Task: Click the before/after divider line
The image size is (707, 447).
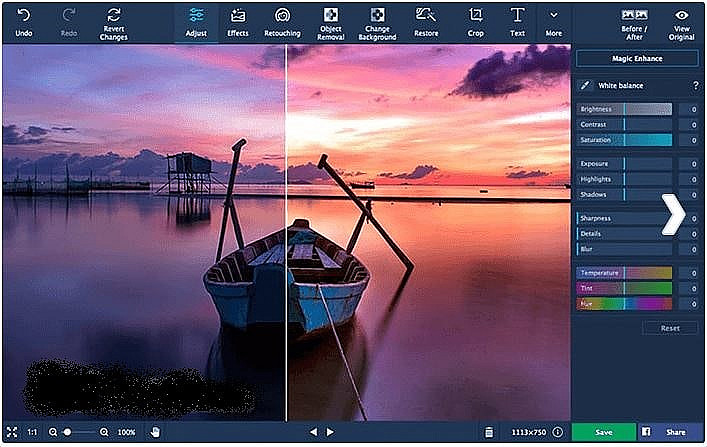Action: click(286, 233)
